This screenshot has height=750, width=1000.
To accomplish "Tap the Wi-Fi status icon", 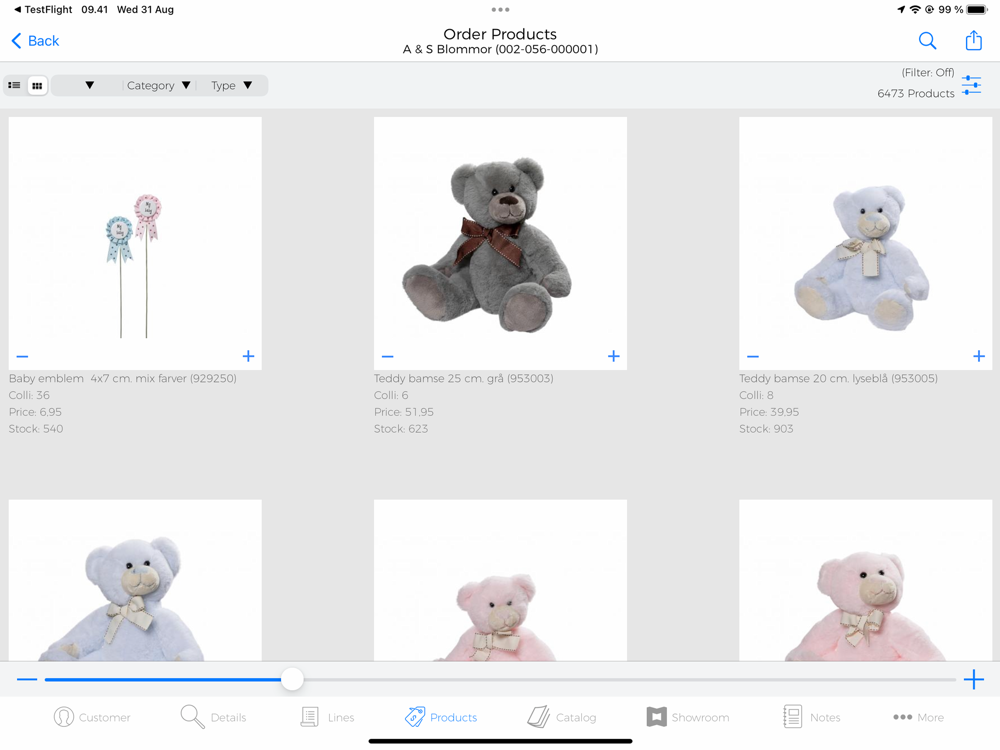I will tap(915, 10).
